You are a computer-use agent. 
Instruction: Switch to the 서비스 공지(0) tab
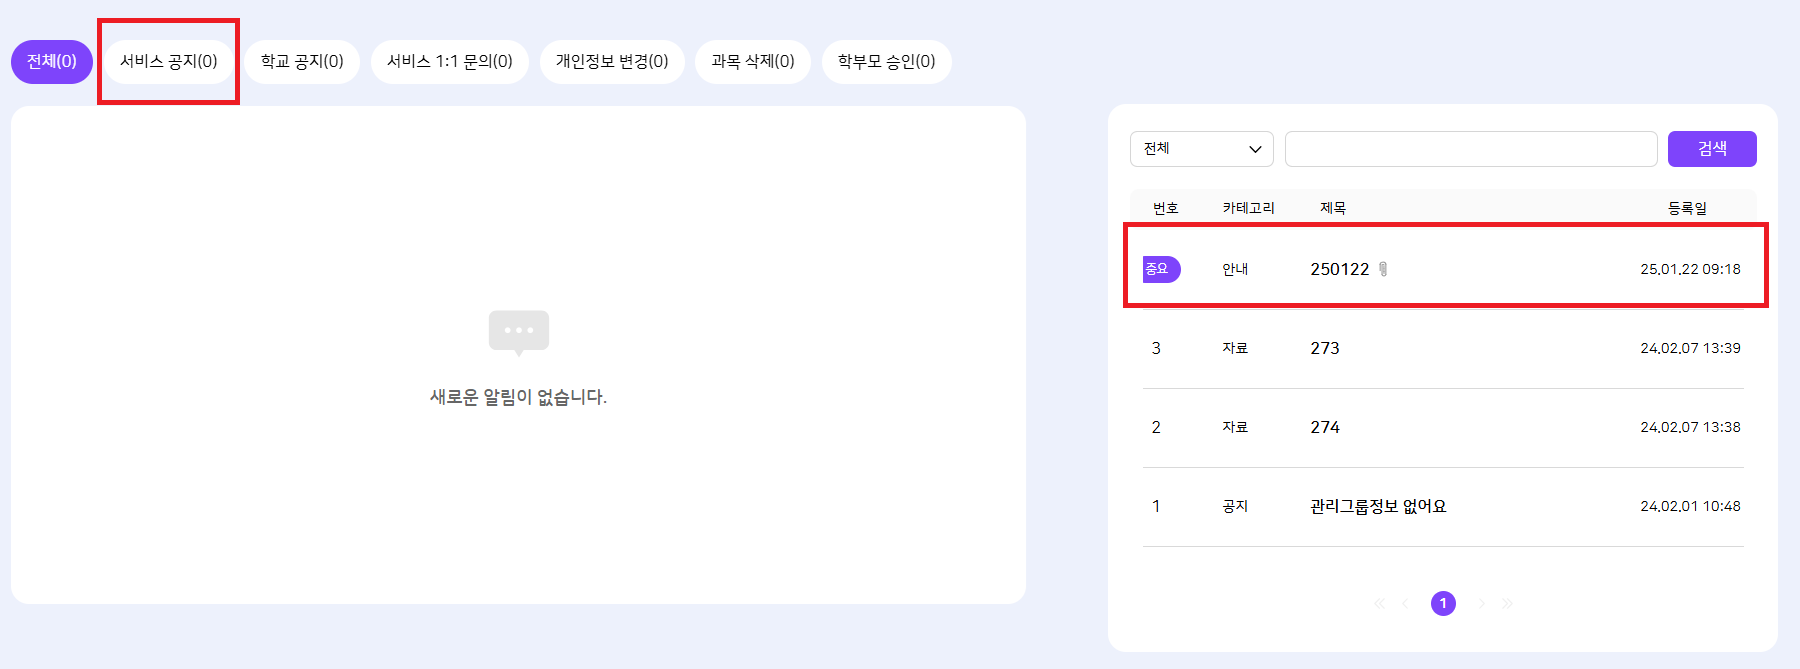tap(169, 62)
